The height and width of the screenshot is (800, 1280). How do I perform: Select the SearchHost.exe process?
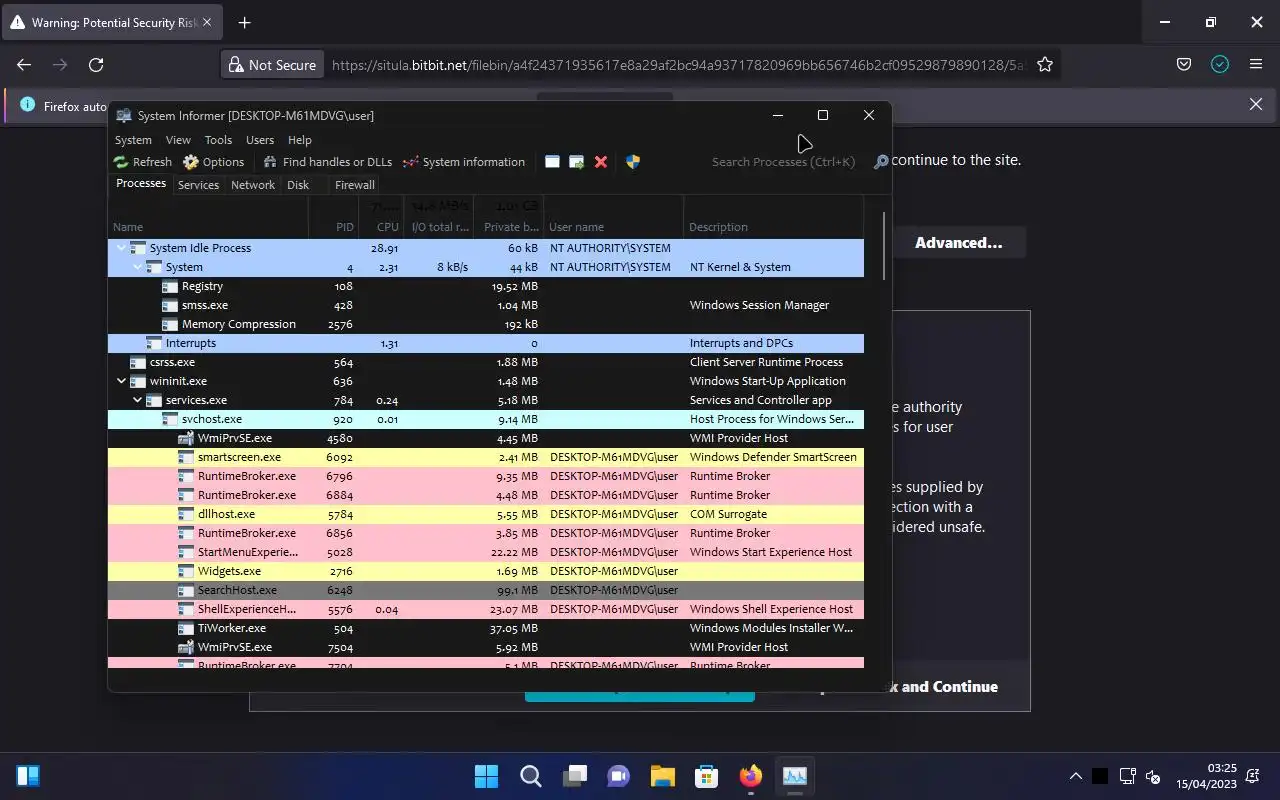pos(486,590)
